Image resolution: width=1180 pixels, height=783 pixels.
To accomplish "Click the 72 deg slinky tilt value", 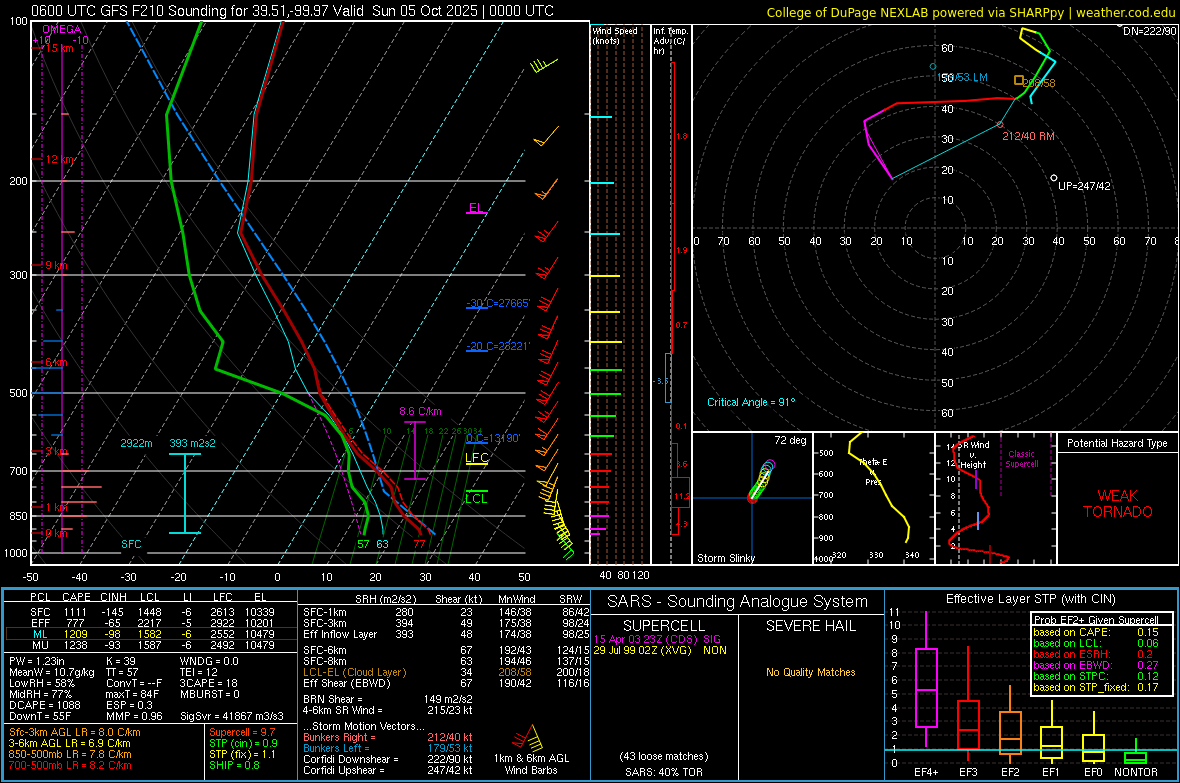I will (x=790, y=440).
